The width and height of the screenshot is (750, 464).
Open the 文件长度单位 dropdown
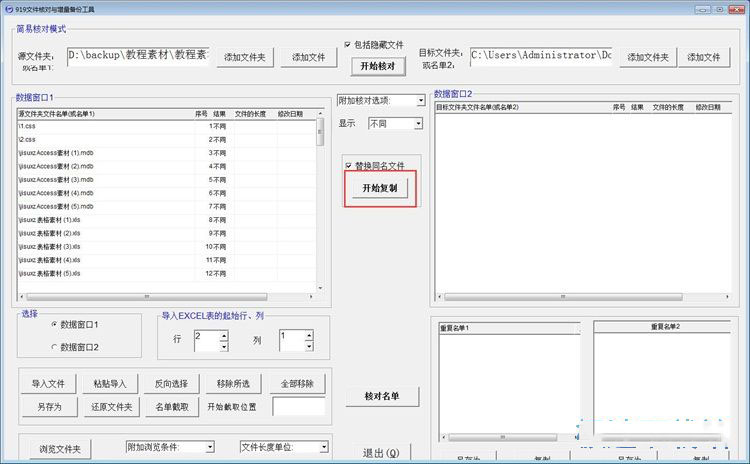pos(324,447)
